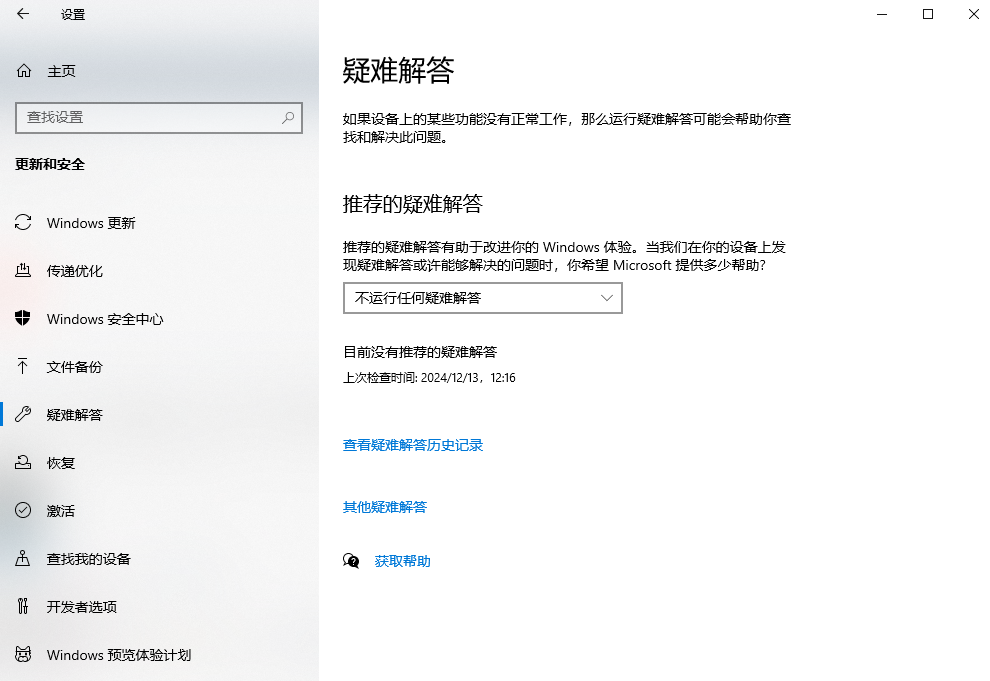
Task: Click inside the 查找设置 search field
Action: pyautogui.click(x=159, y=117)
